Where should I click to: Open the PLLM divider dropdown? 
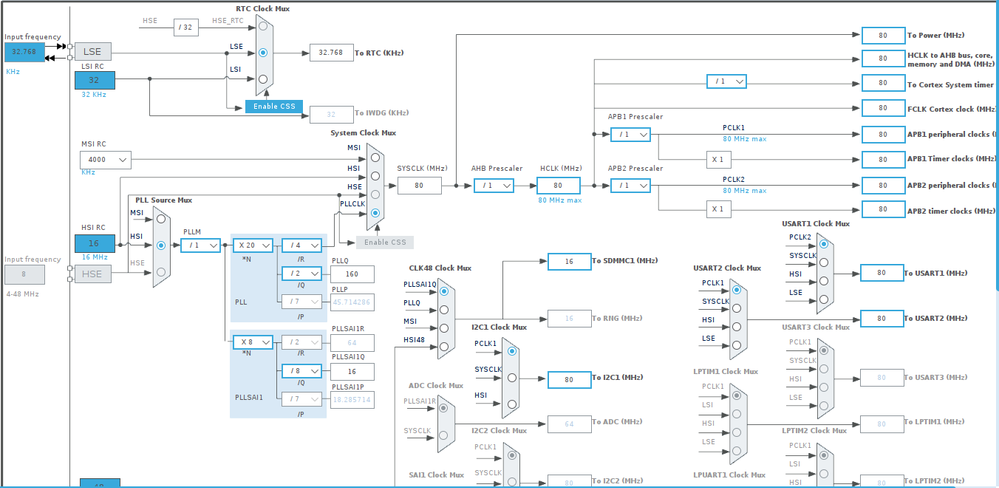coord(200,245)
